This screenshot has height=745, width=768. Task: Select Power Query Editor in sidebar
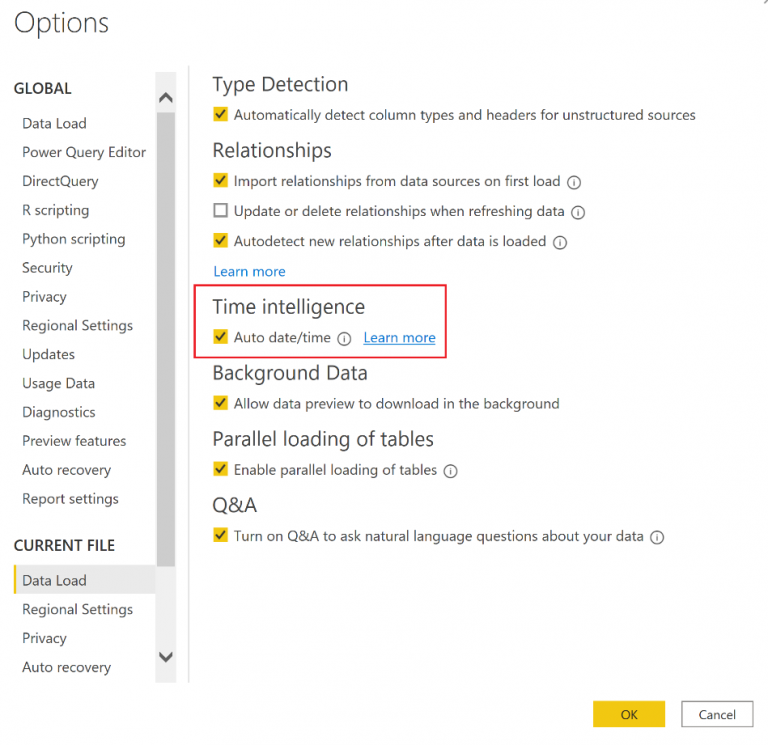click(84, 152)
